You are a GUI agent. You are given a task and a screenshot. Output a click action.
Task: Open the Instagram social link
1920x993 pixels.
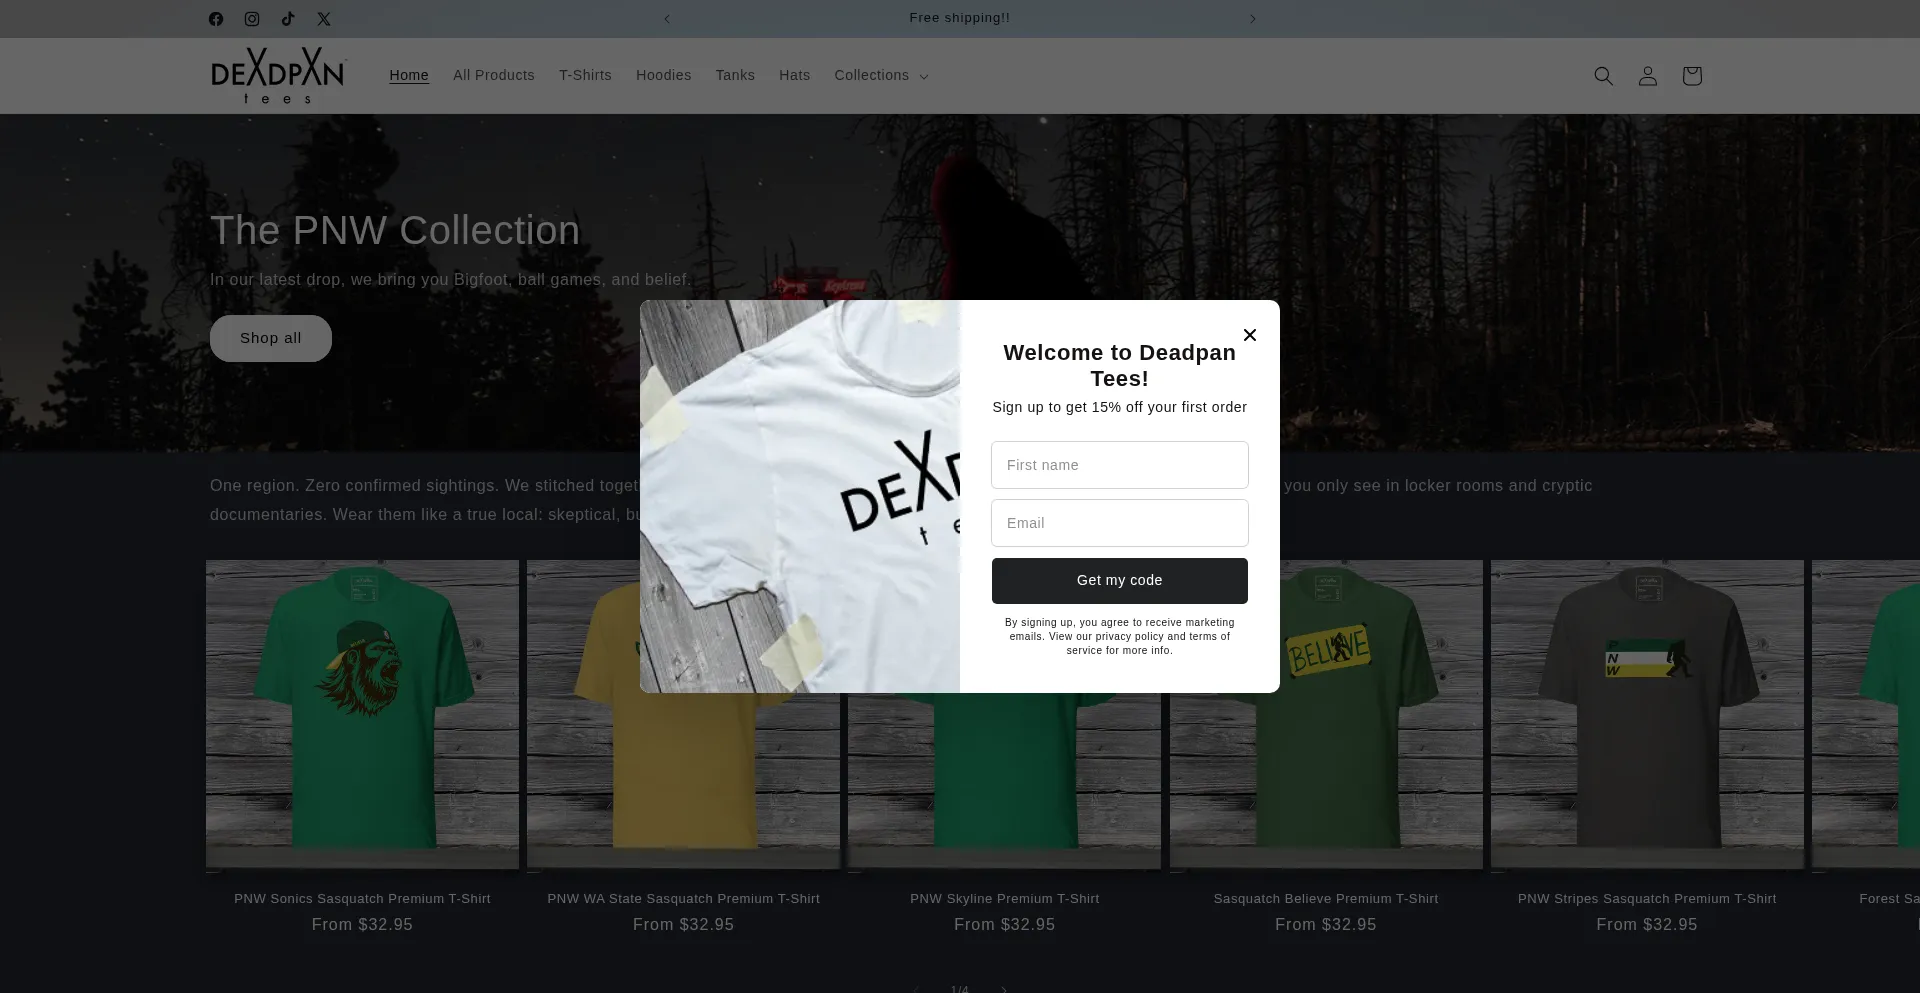(x=252, y=19)
